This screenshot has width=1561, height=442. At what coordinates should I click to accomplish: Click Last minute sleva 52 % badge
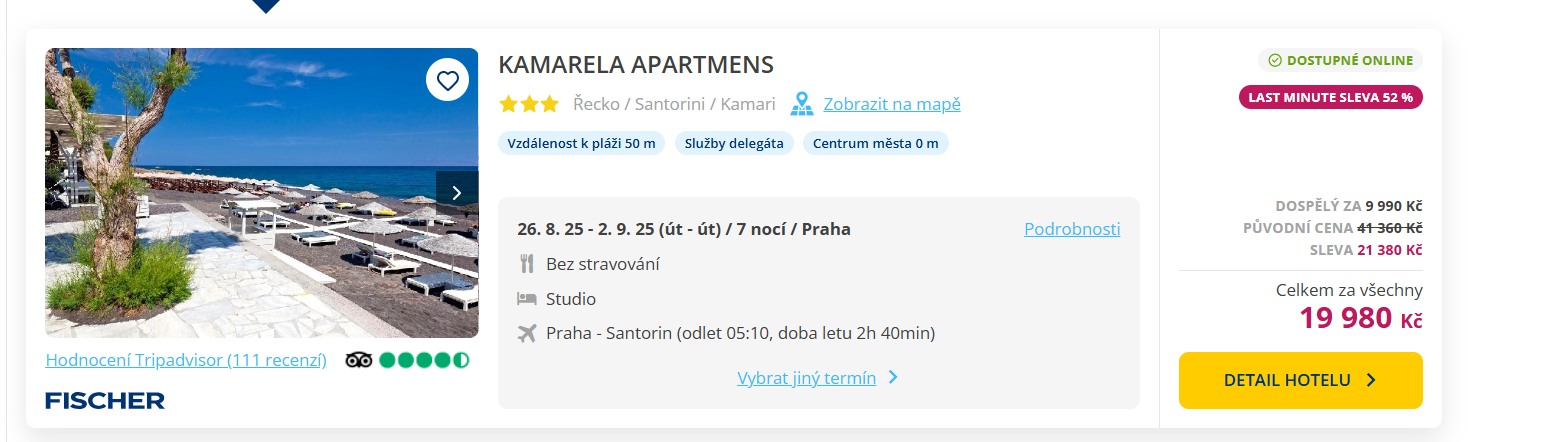1330,97
